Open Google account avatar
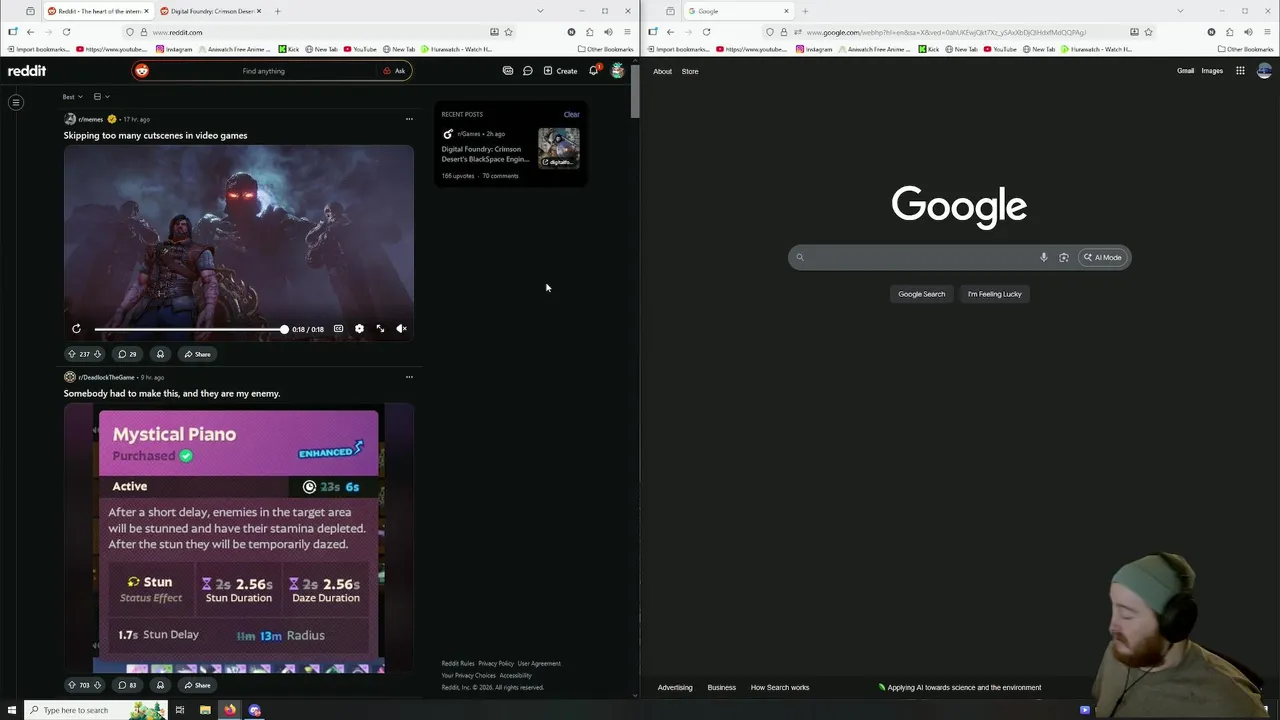The height and width of the screenshot is (720, 1280). tap(1264, 71)
